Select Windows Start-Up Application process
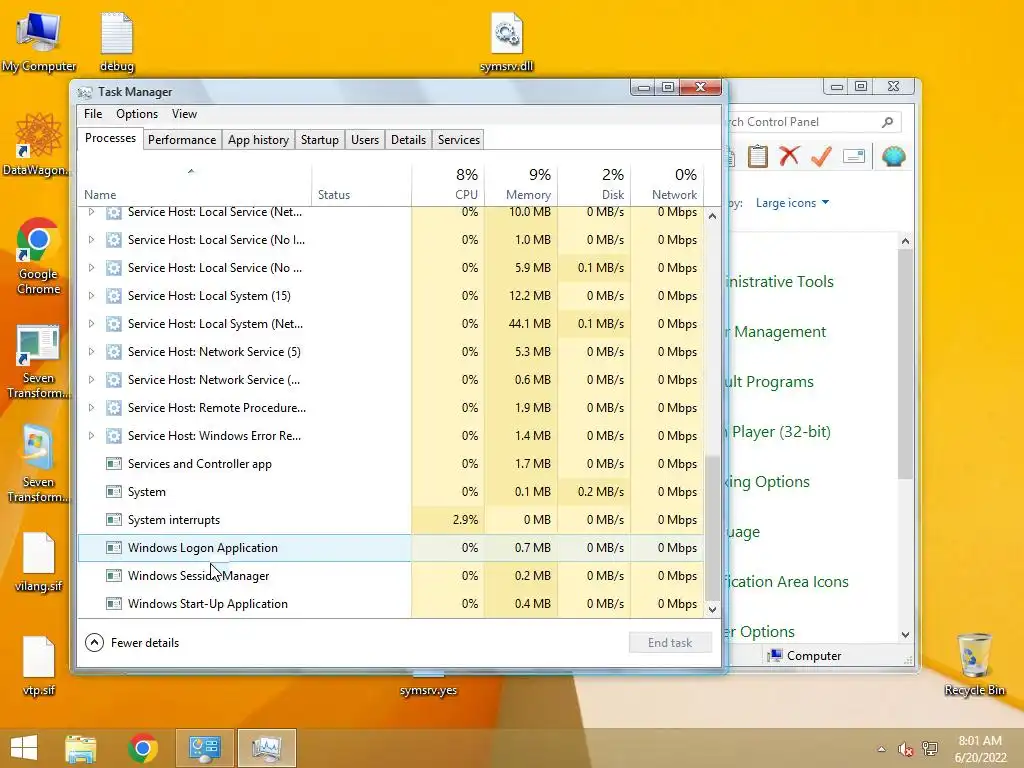This screenshot has height=768, width=1024. [391, 604]
